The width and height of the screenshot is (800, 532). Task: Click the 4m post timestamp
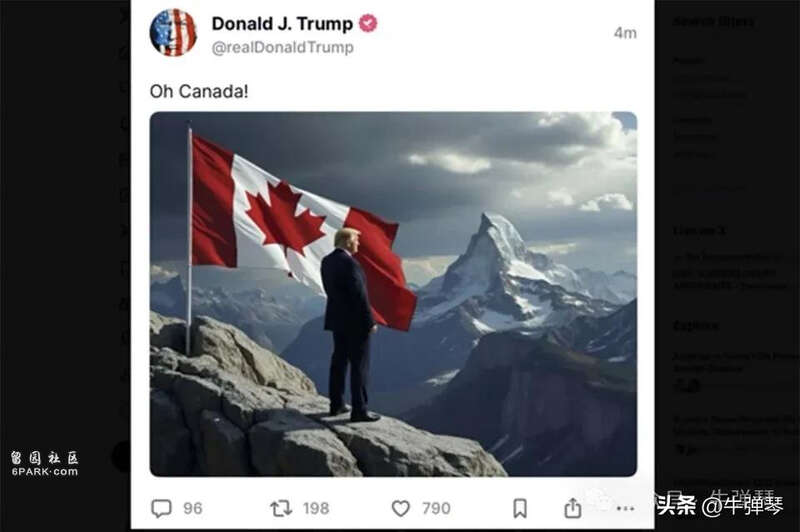point(625,33)
